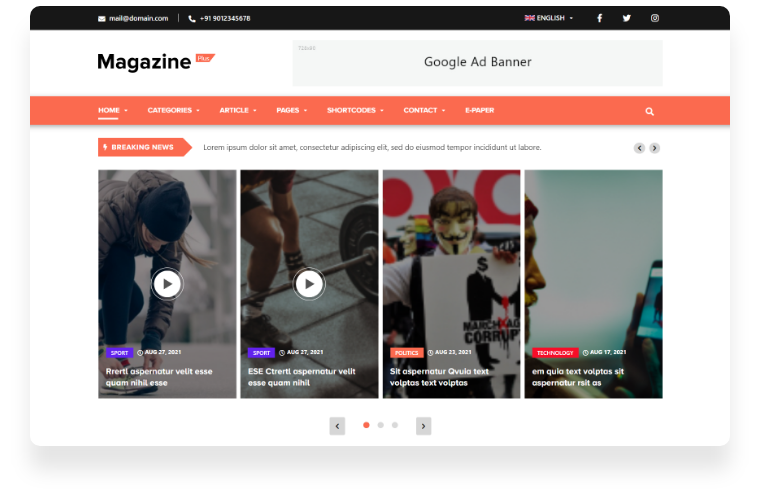Go to previous carousel slide

337,426
